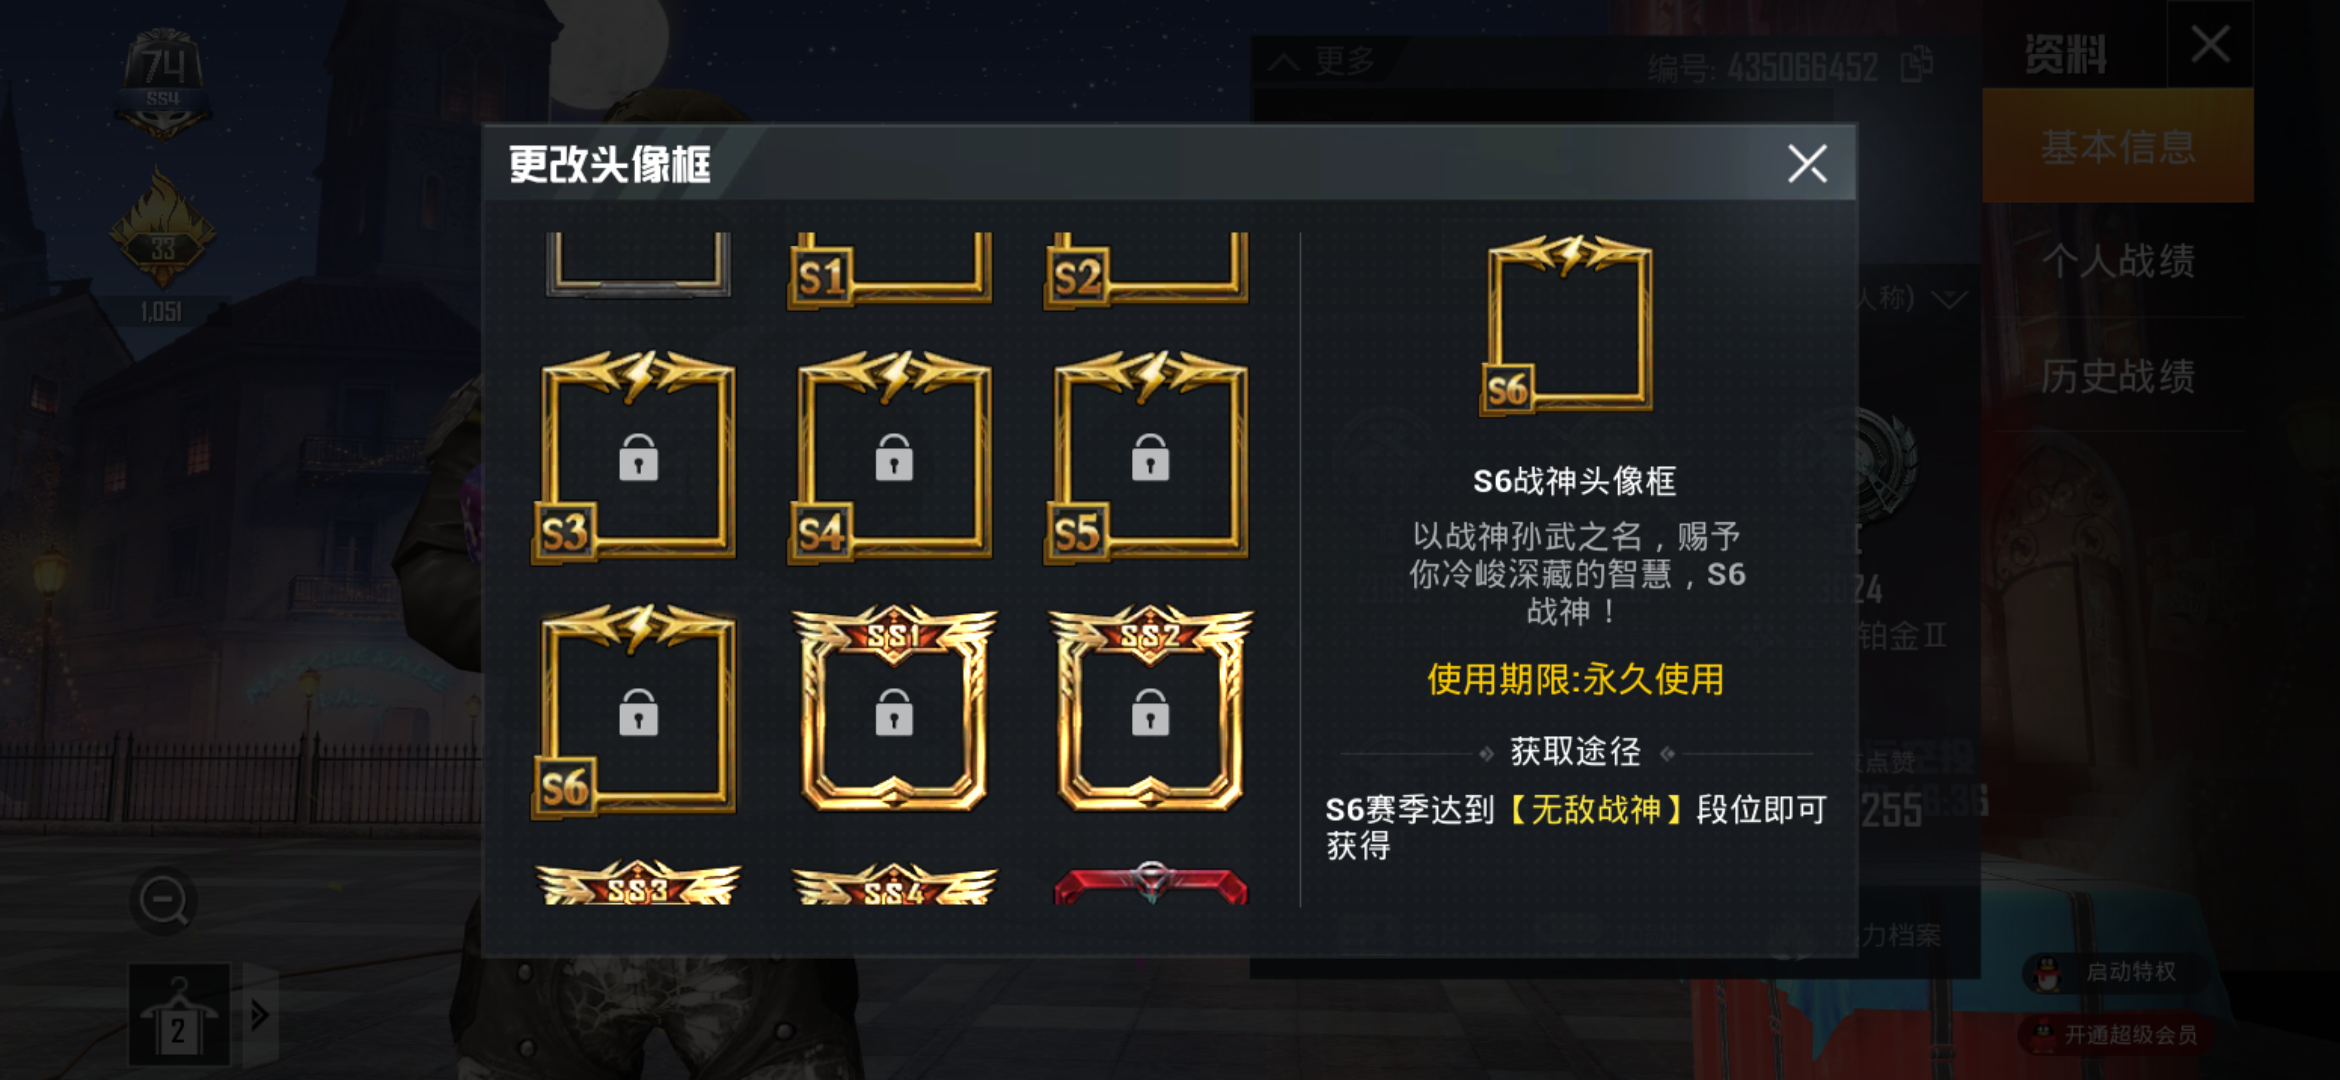Select the plain silver default frame
Image resolution: width=2340 pixels, height=1080 pixels.
coord(638,266)
